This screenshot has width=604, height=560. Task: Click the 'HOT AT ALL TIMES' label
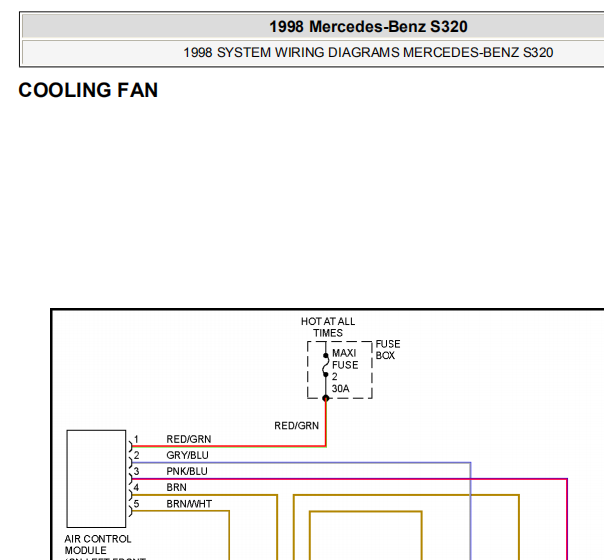point(328,327)
